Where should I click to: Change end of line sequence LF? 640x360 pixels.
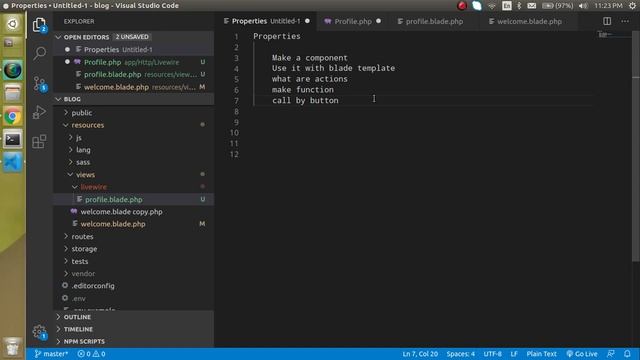[514, 354]
